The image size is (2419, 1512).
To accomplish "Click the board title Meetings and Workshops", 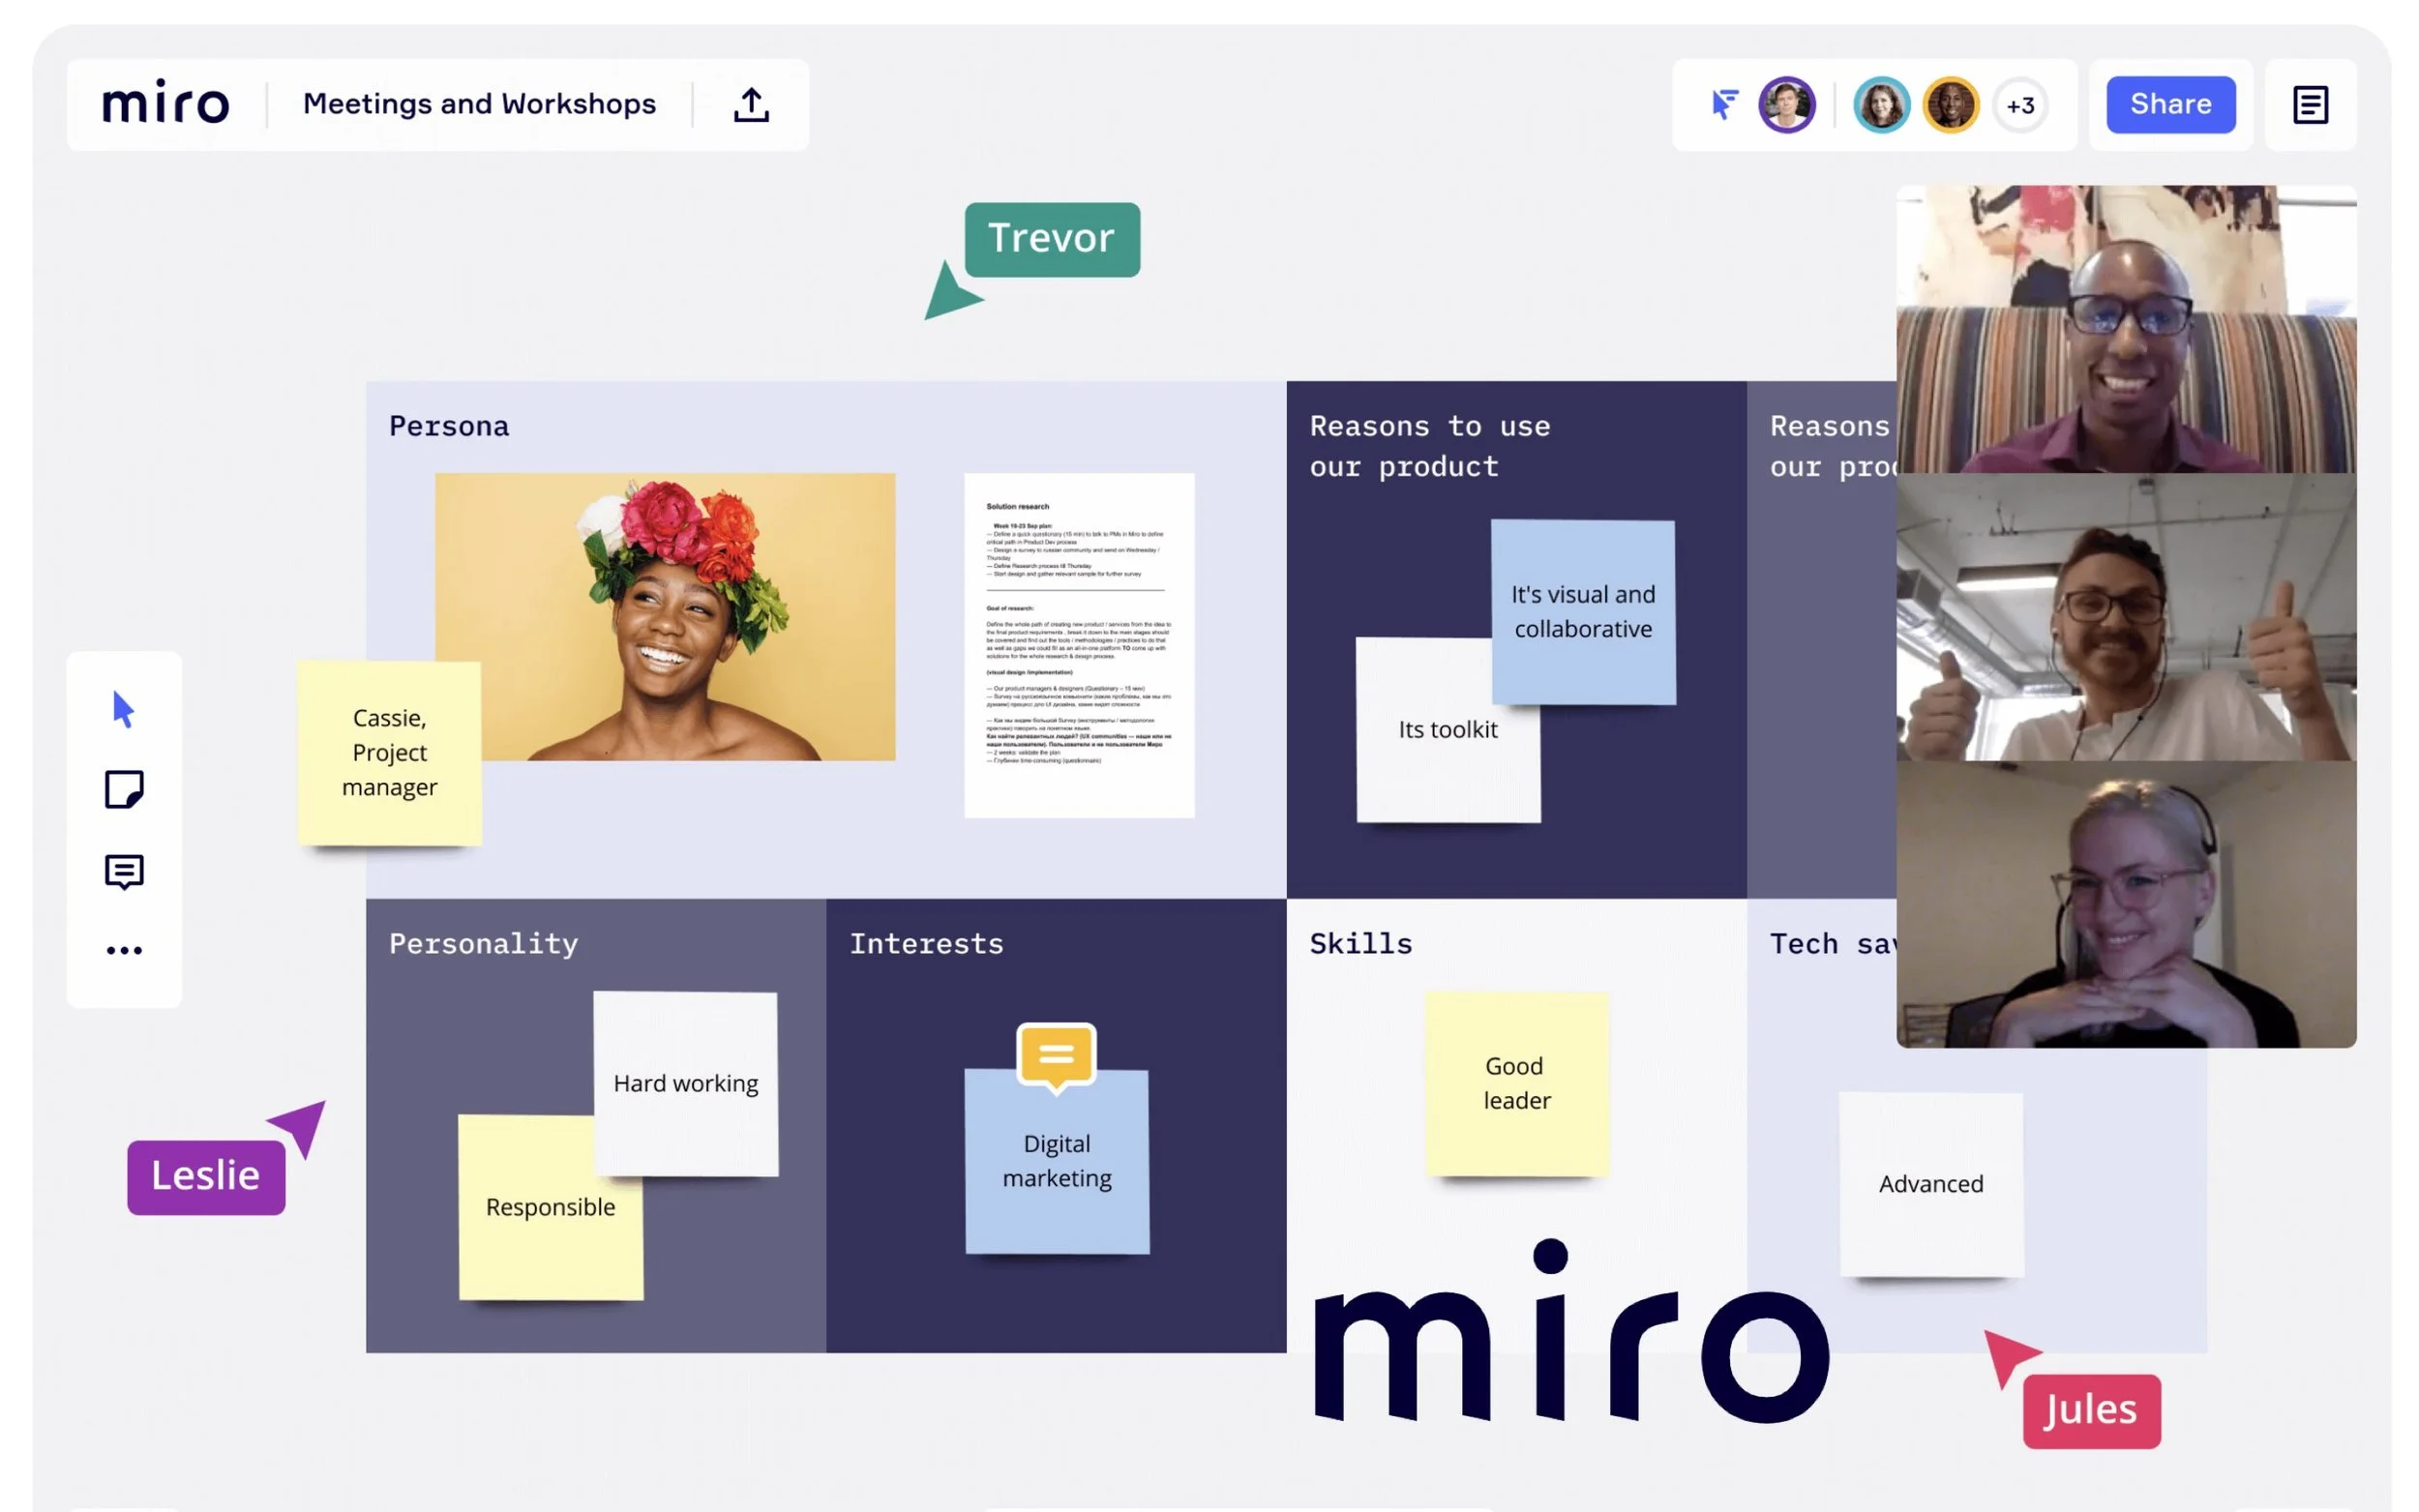I will [479, 104].
